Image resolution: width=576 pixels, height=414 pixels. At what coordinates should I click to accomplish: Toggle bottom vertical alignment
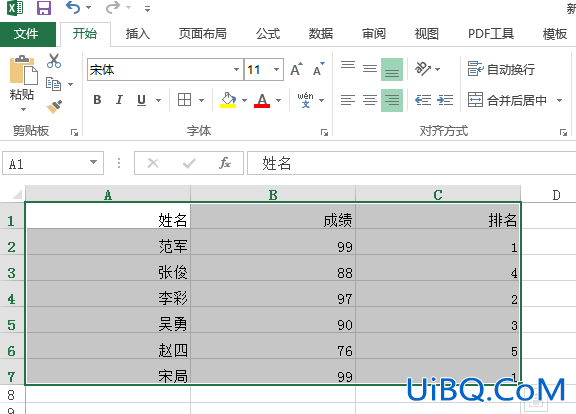(x=392, y=69)
